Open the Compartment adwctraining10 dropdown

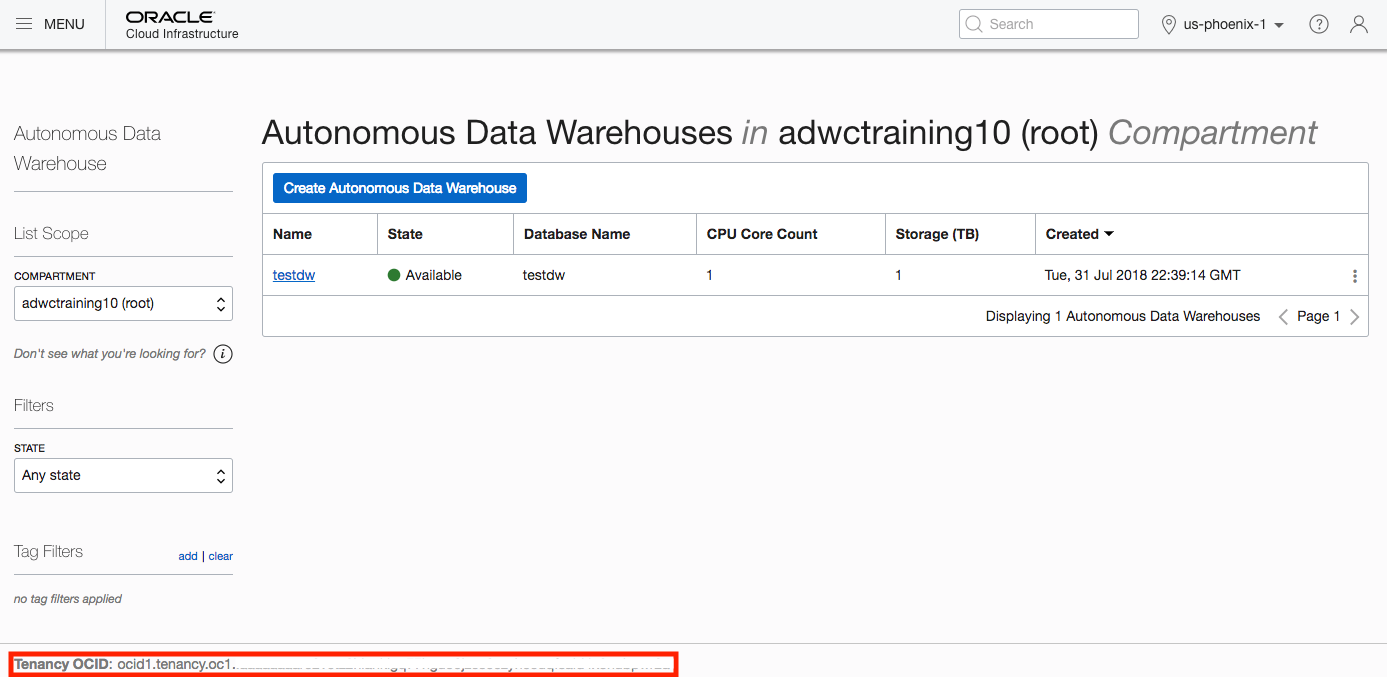(x=123, y=304)
